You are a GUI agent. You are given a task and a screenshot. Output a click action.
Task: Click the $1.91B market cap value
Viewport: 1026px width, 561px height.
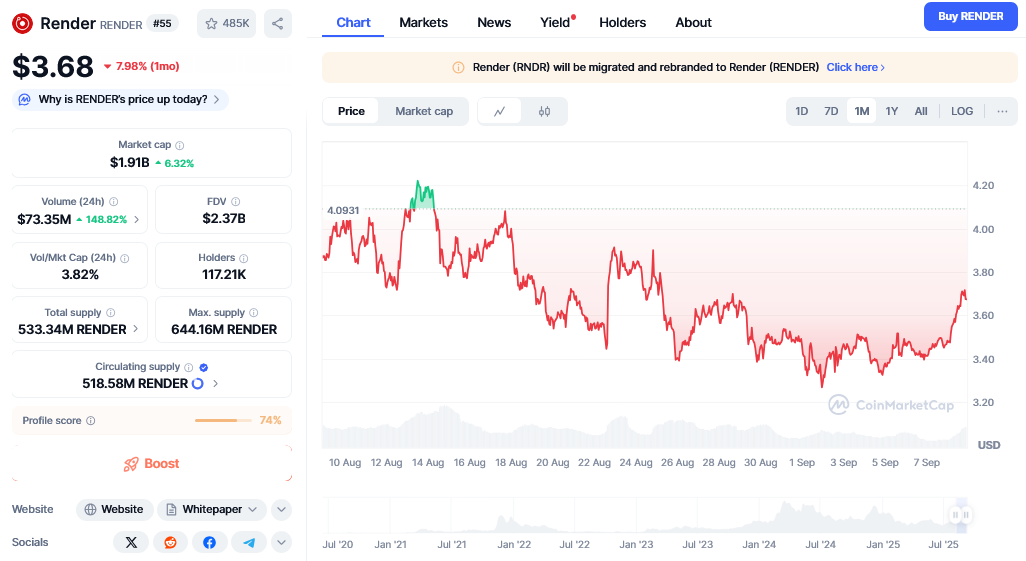[x=130, y=162]
